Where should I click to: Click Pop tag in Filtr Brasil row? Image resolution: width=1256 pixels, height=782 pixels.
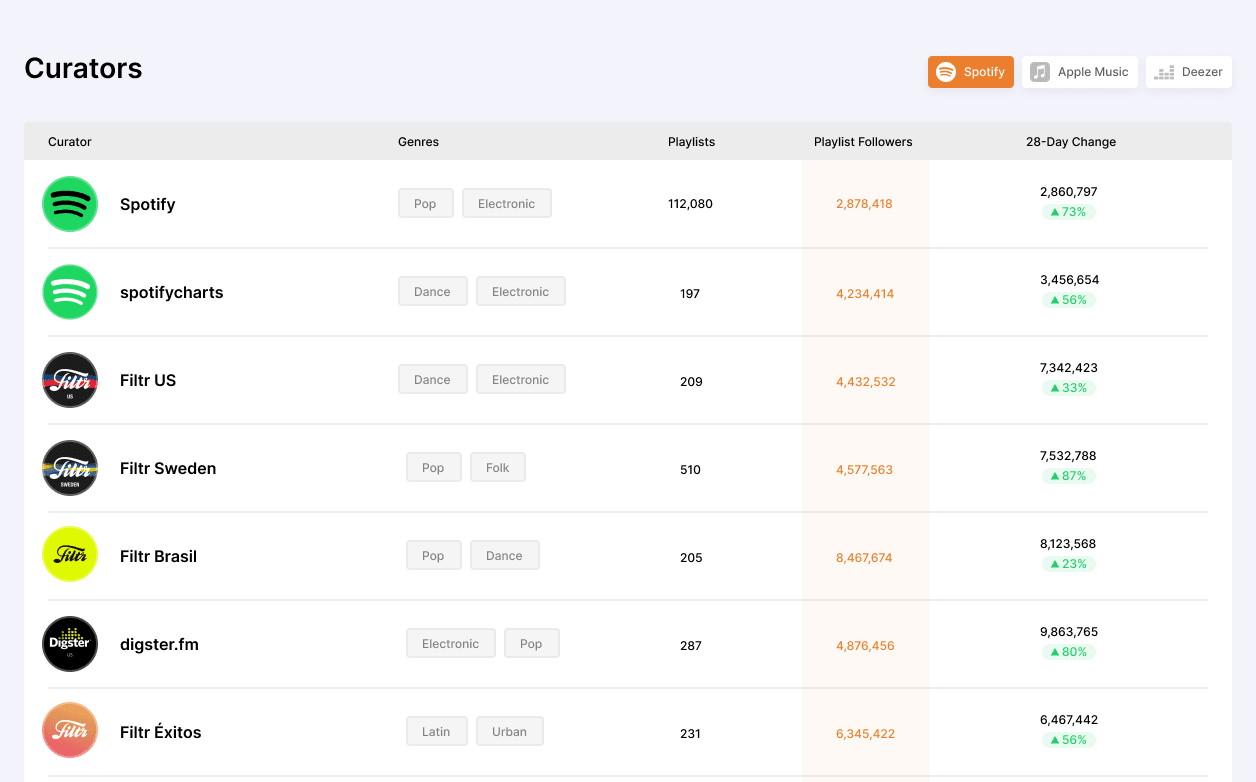[433, 556]
